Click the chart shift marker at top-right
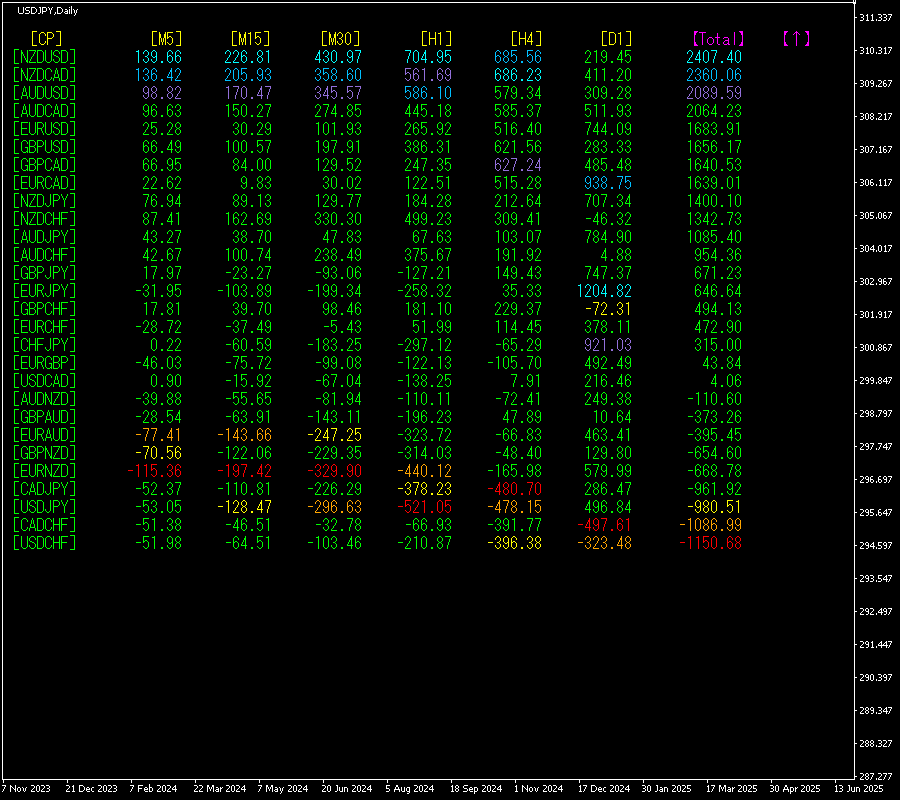 854,3
